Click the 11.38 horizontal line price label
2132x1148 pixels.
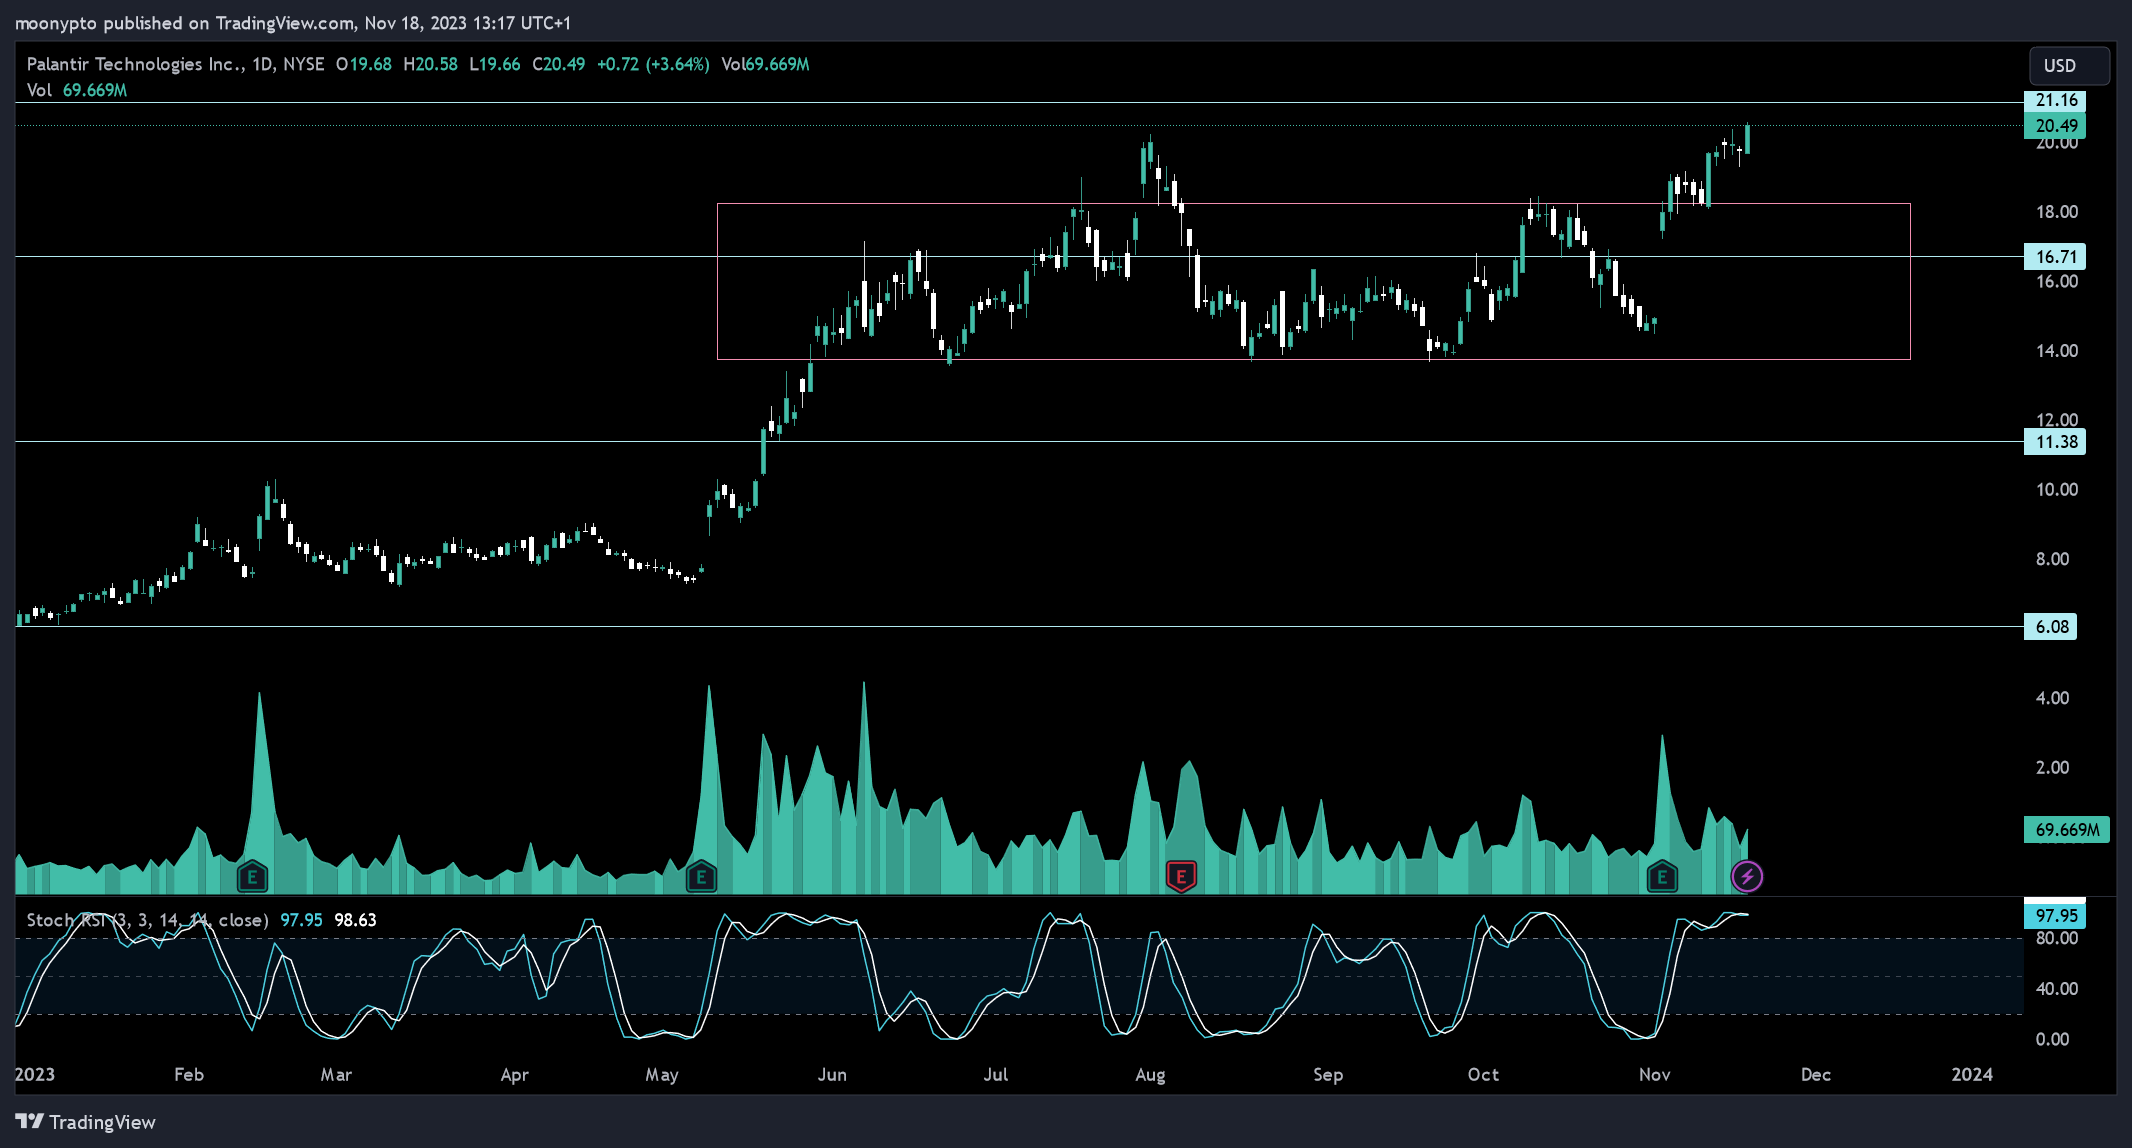(2055, 442)
